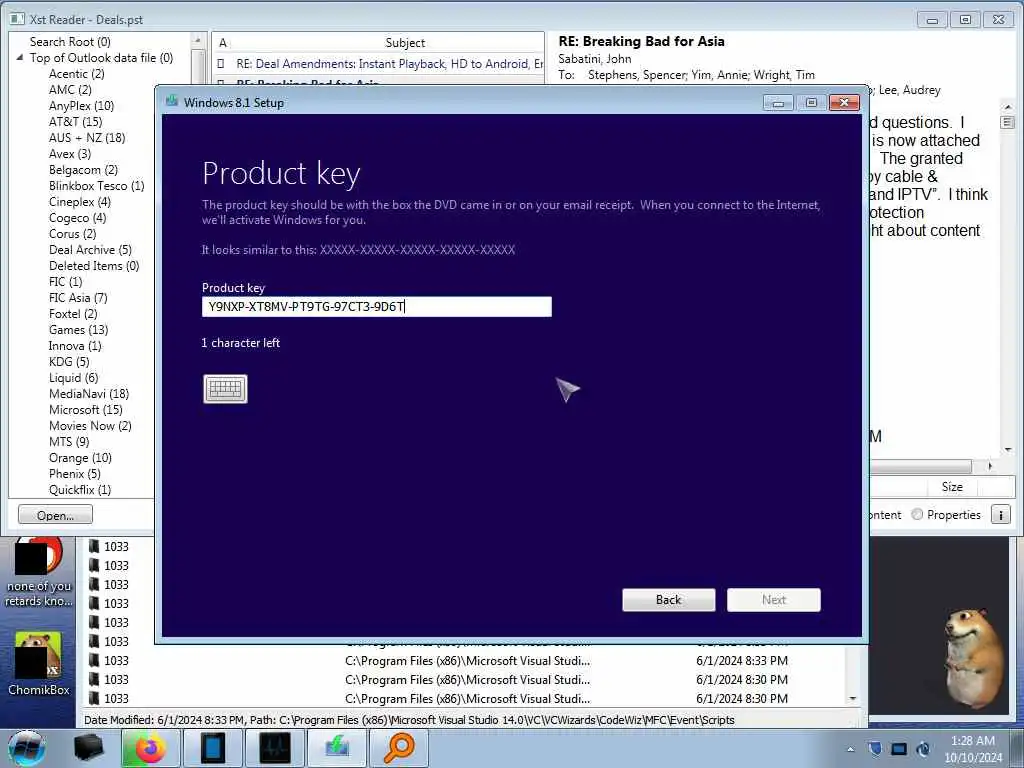Click the network monitor tray icon
Screen dimensions: 1024x768
point(899,749)
